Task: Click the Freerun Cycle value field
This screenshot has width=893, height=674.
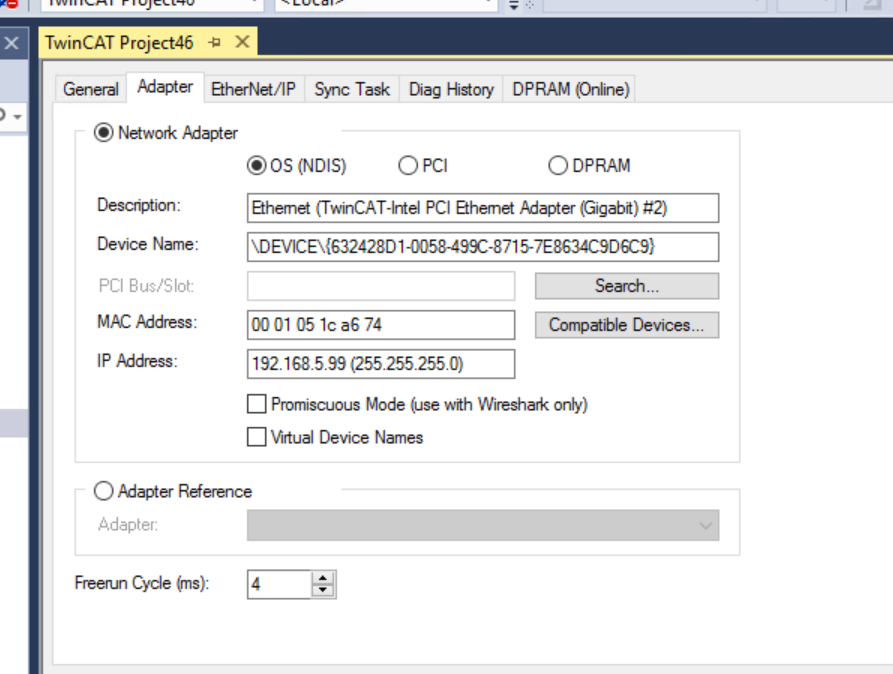Action: click(279, 585)
